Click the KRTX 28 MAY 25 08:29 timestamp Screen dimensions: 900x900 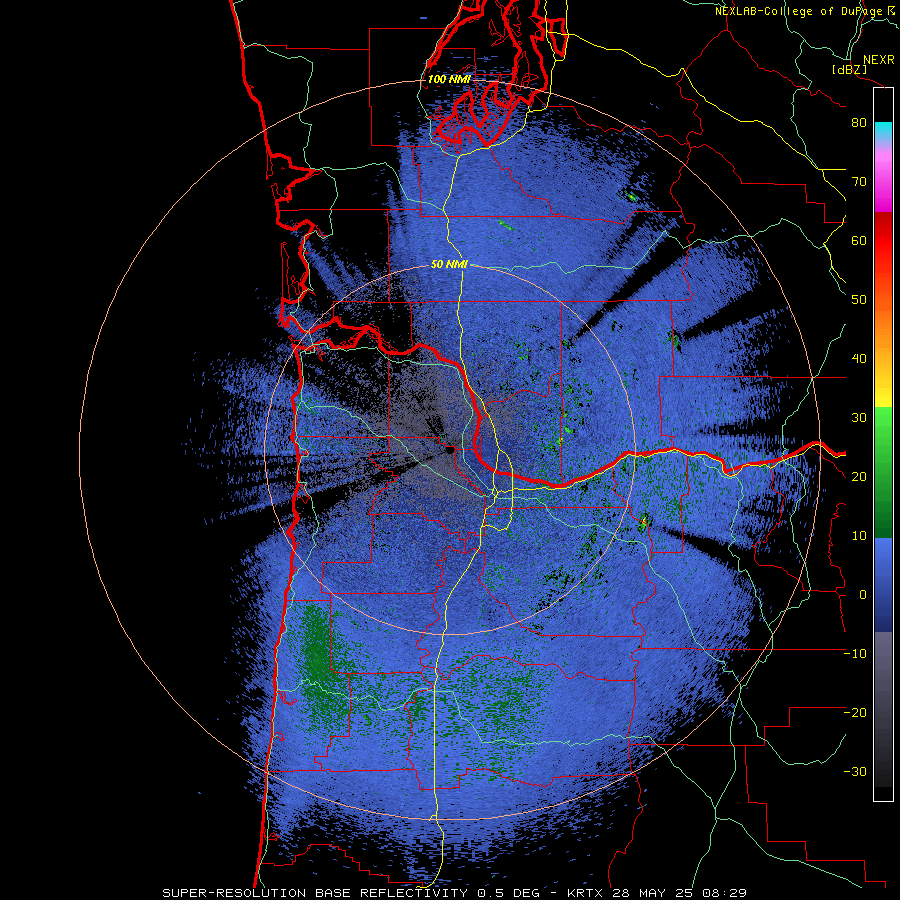[x=657, y=893]
